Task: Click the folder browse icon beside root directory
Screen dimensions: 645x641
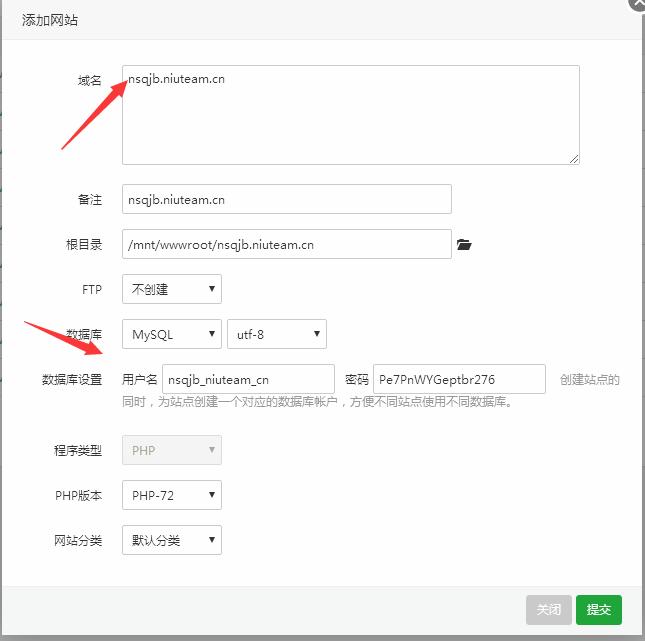Action: [464, 244]
